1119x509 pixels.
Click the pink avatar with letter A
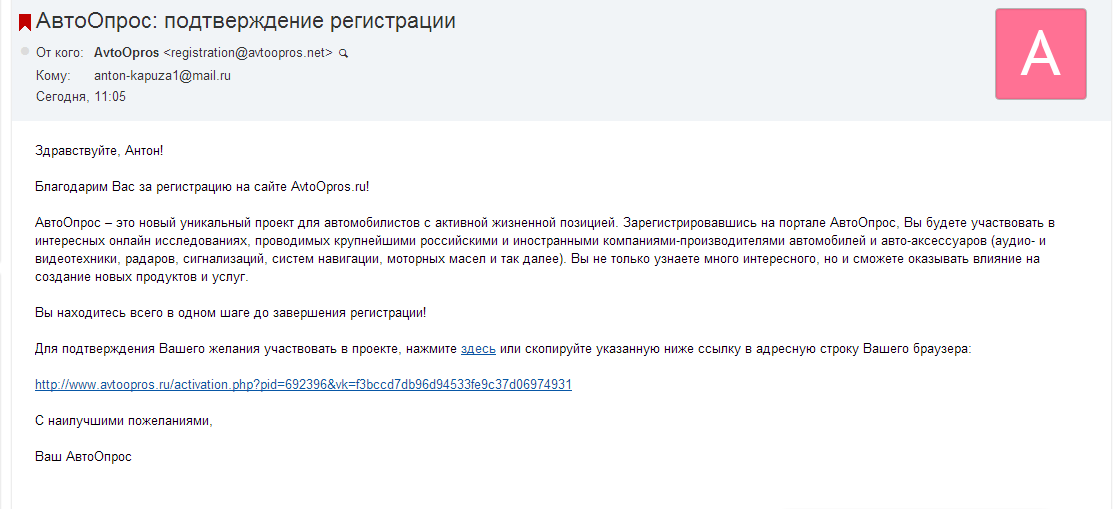pos(1040,54)
